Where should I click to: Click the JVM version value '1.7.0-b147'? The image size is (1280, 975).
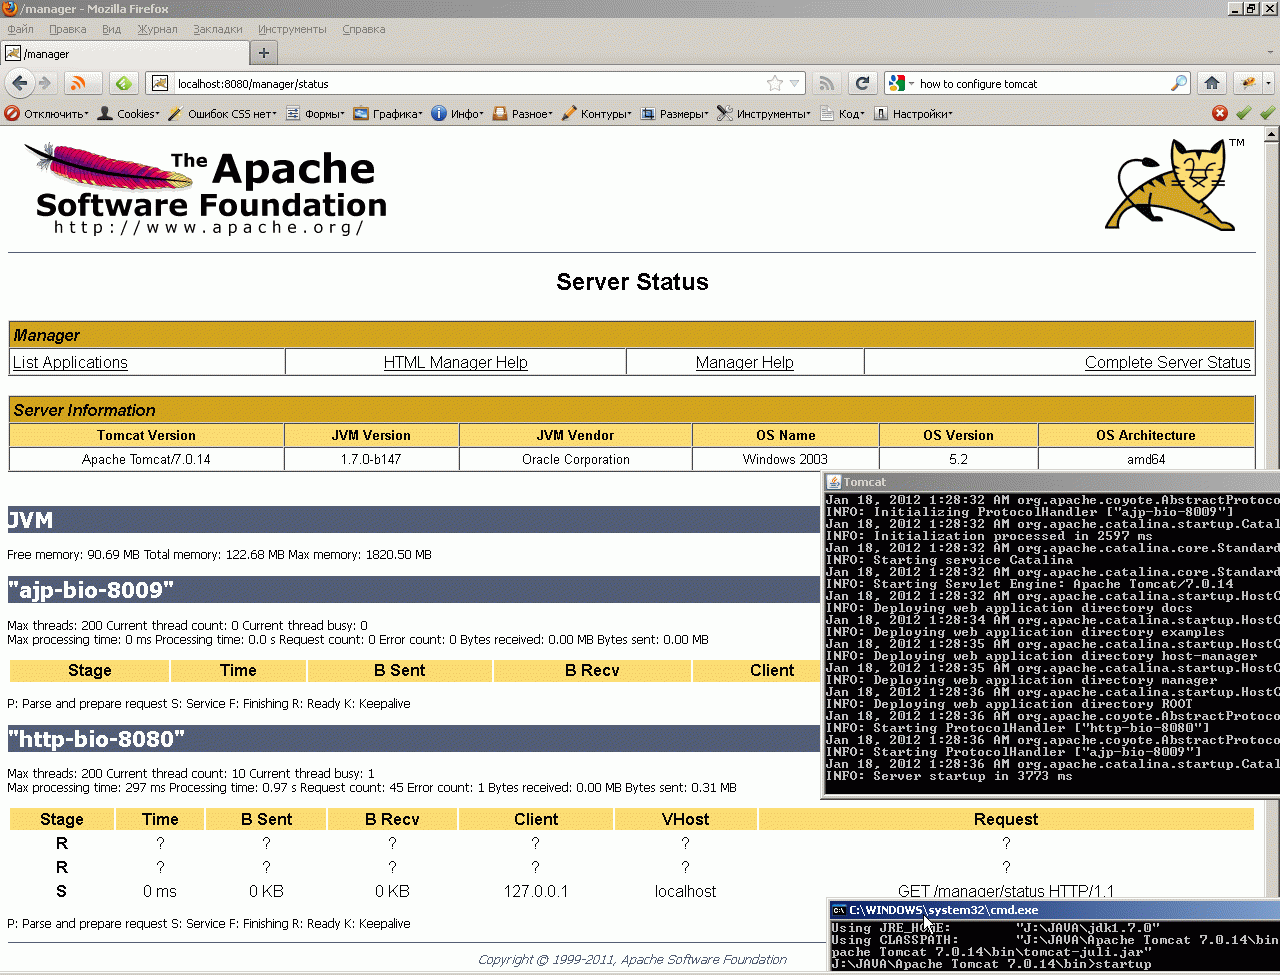(372, 460)
